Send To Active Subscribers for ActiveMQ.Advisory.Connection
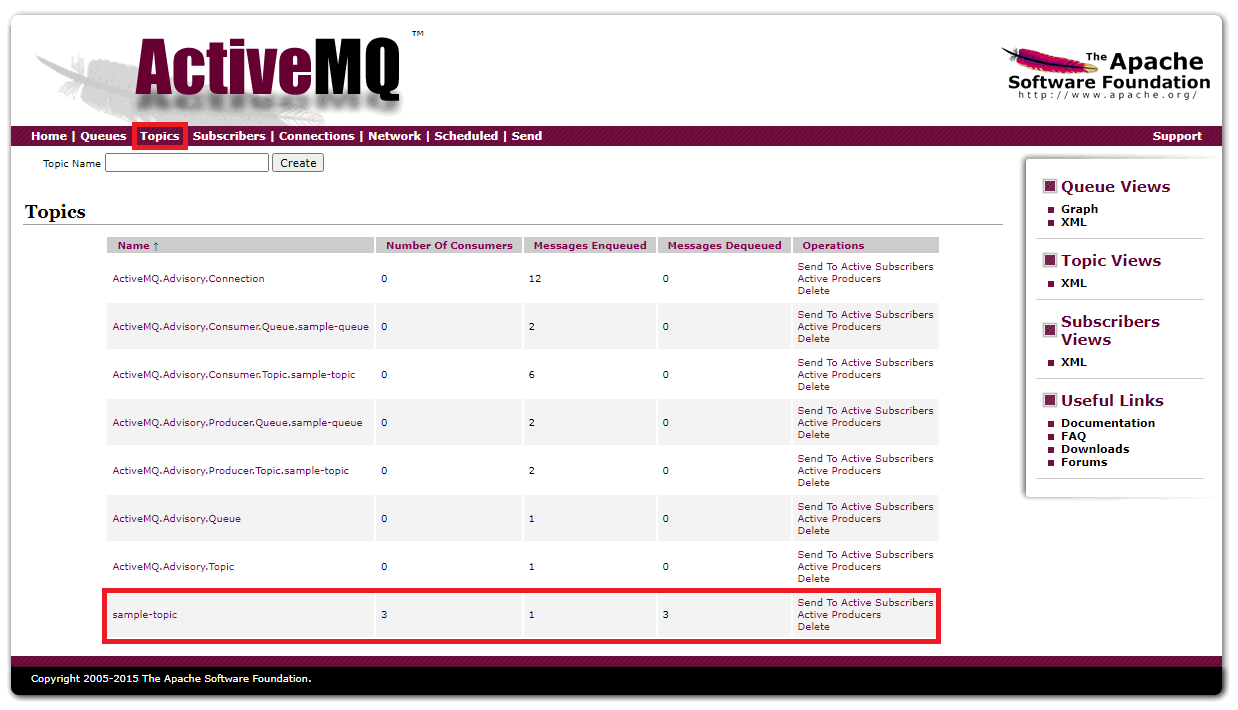The height and width of the screenshot is (710, 1238). pyautogui.click(x=865, y=267)
